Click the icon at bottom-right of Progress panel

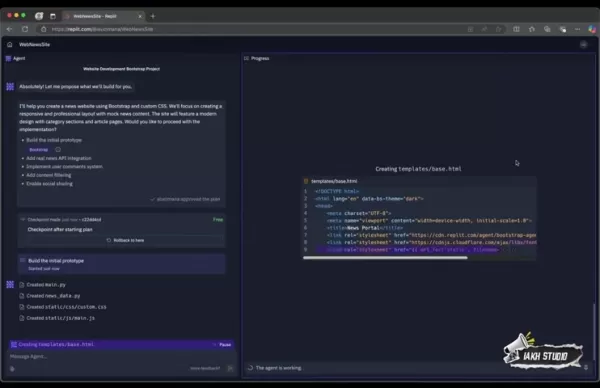click(586, 367)
